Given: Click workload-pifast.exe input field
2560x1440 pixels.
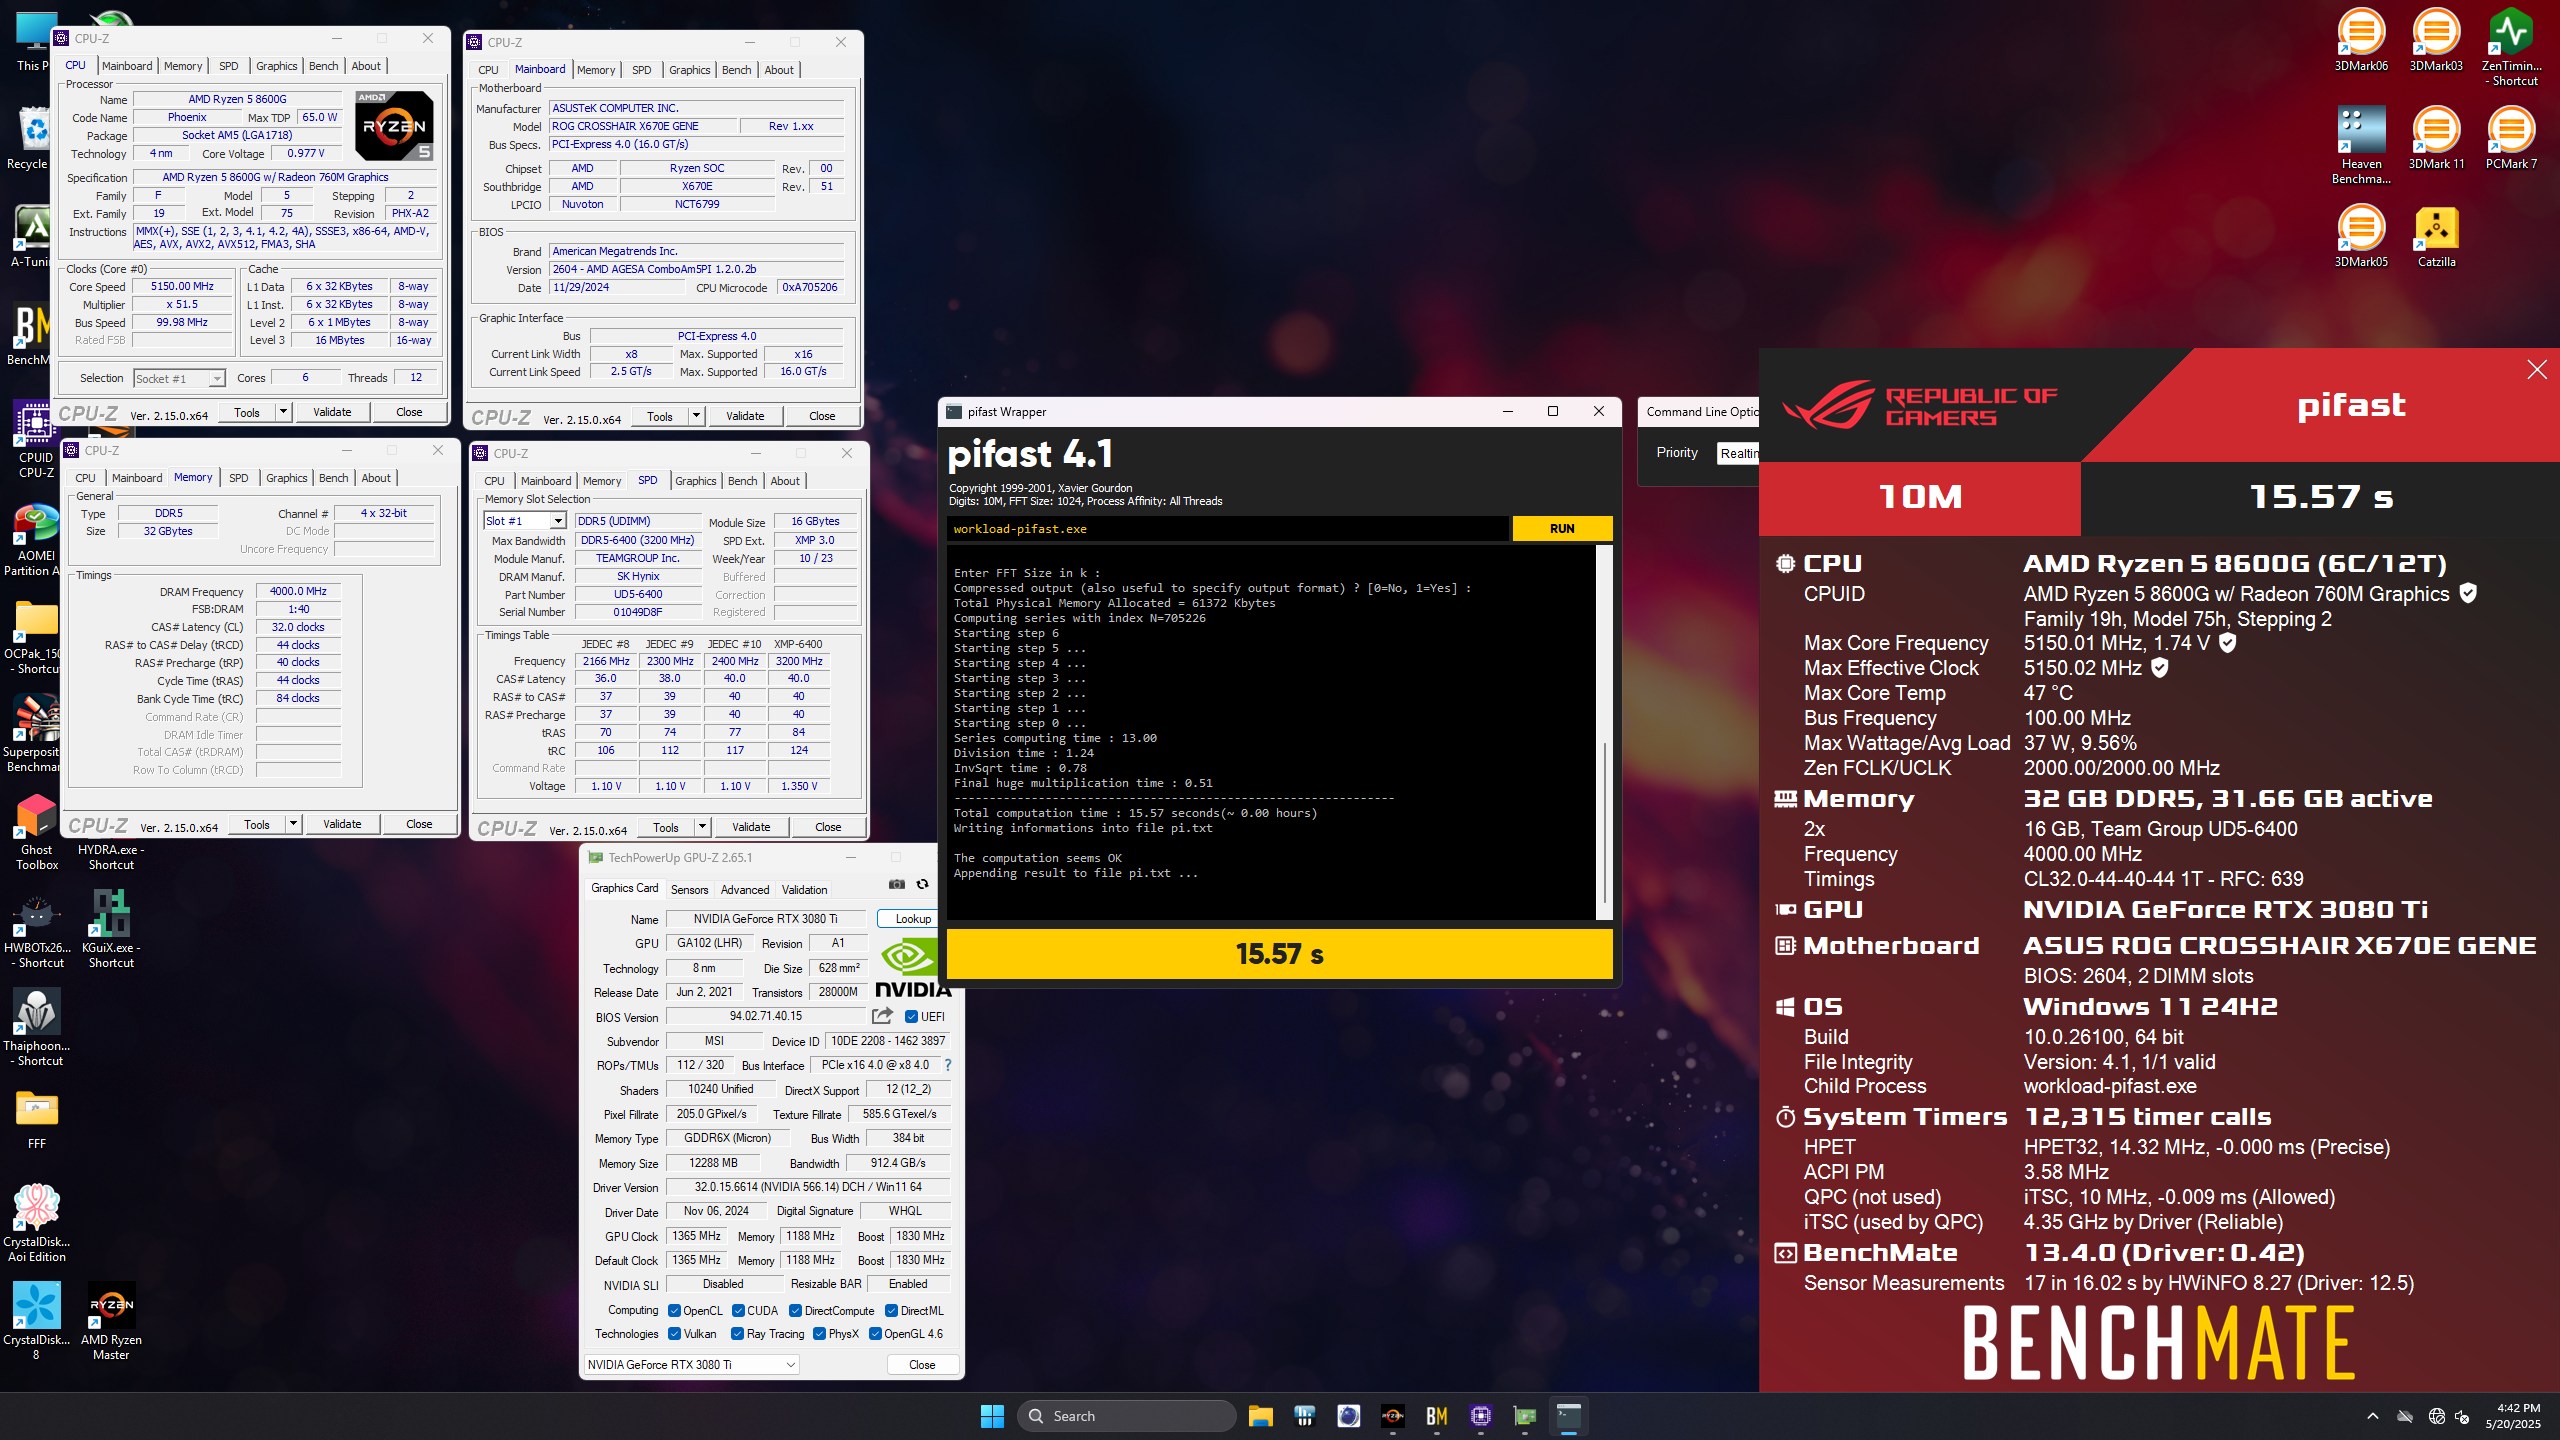Looking at the screenshot, I should click(1227, 529).
